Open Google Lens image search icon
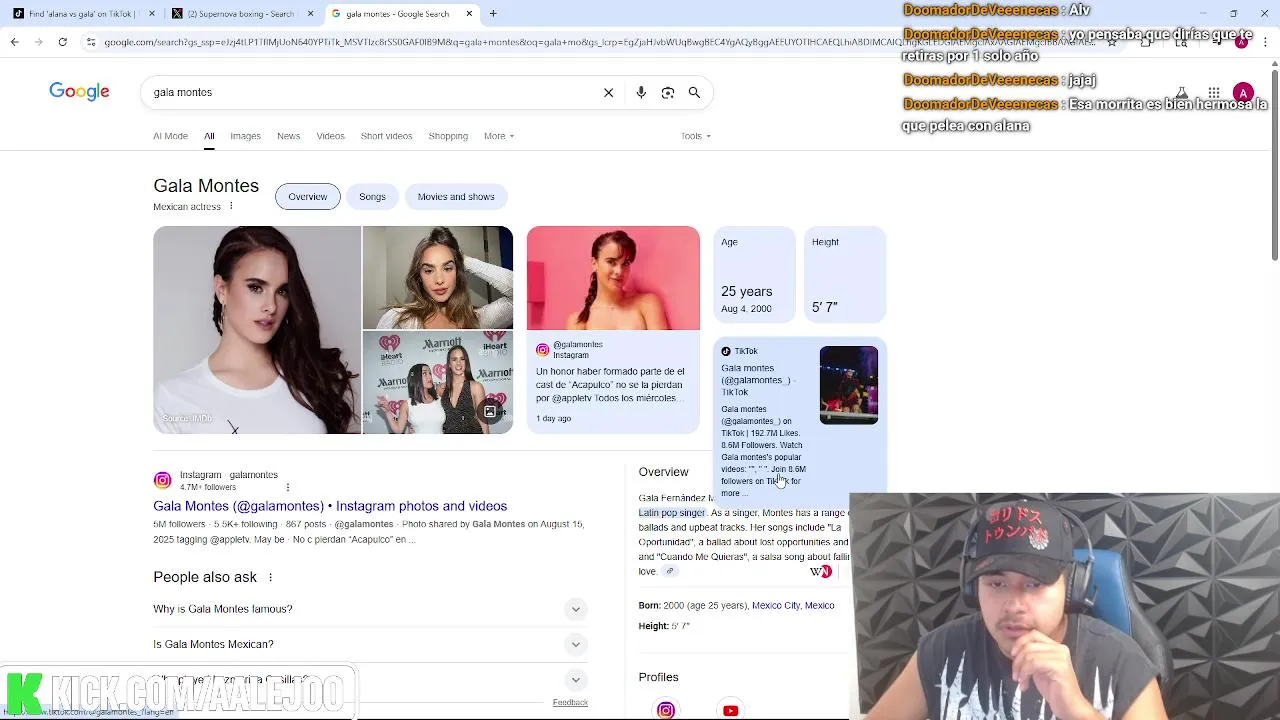Viewport: 1280px width, 720px height. (x=668, y=93)
